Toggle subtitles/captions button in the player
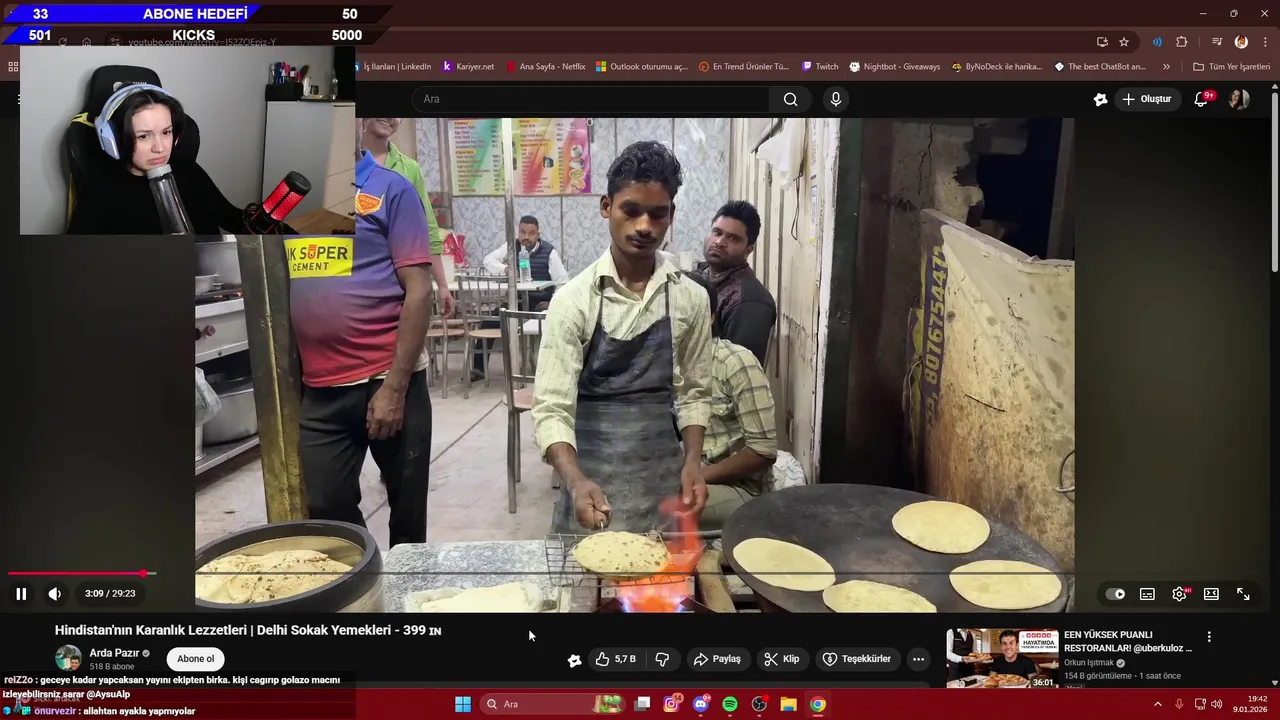1280x720 pixels. [1148, 594]
